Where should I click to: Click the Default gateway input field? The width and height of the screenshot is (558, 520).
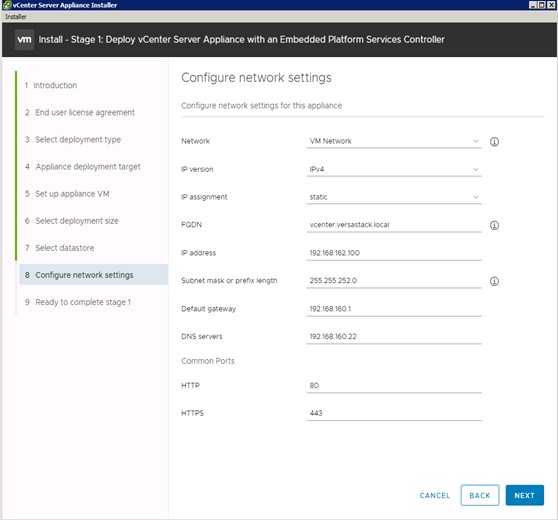pos(394,309)
